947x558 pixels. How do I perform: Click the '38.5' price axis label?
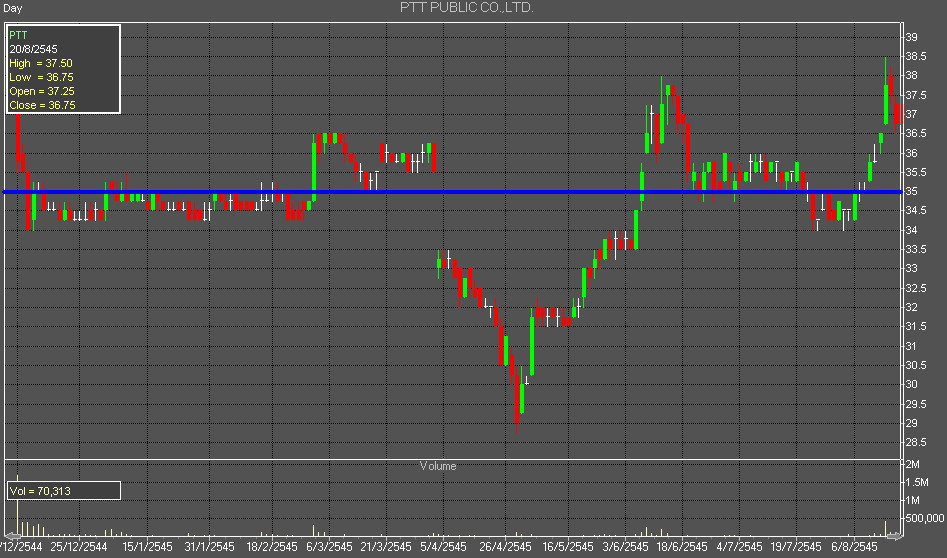point(916,56)
